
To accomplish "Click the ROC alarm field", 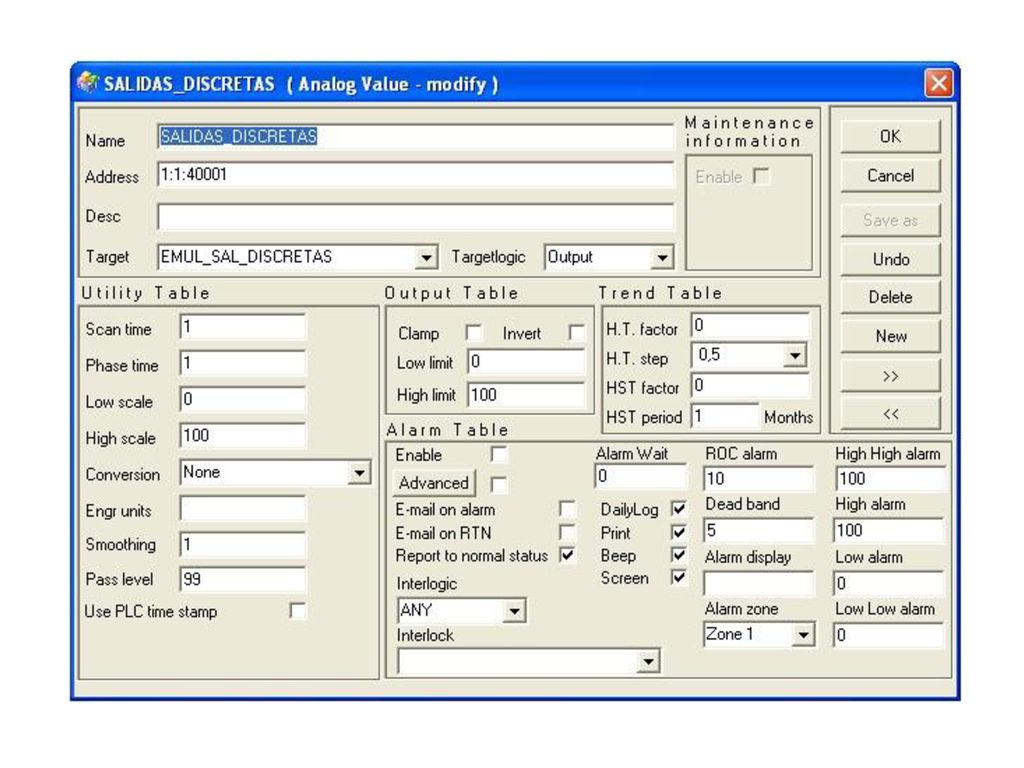I will [x=759, y=479].
